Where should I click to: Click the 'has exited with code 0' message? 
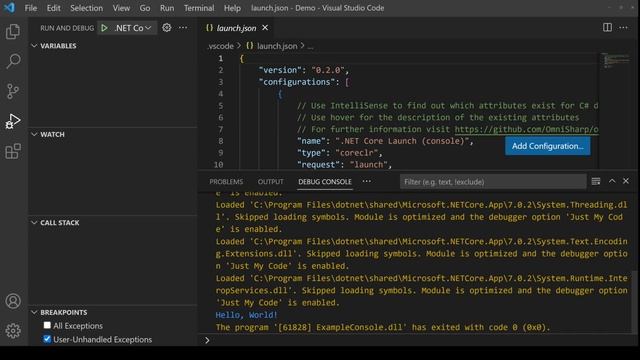click(383, 327)
